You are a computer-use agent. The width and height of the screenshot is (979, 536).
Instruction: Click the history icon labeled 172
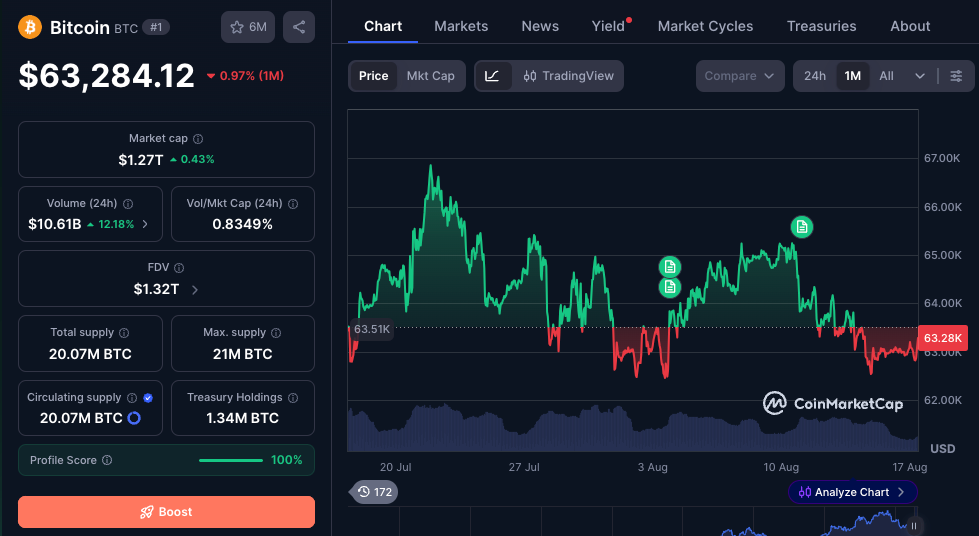pos(375,492)
